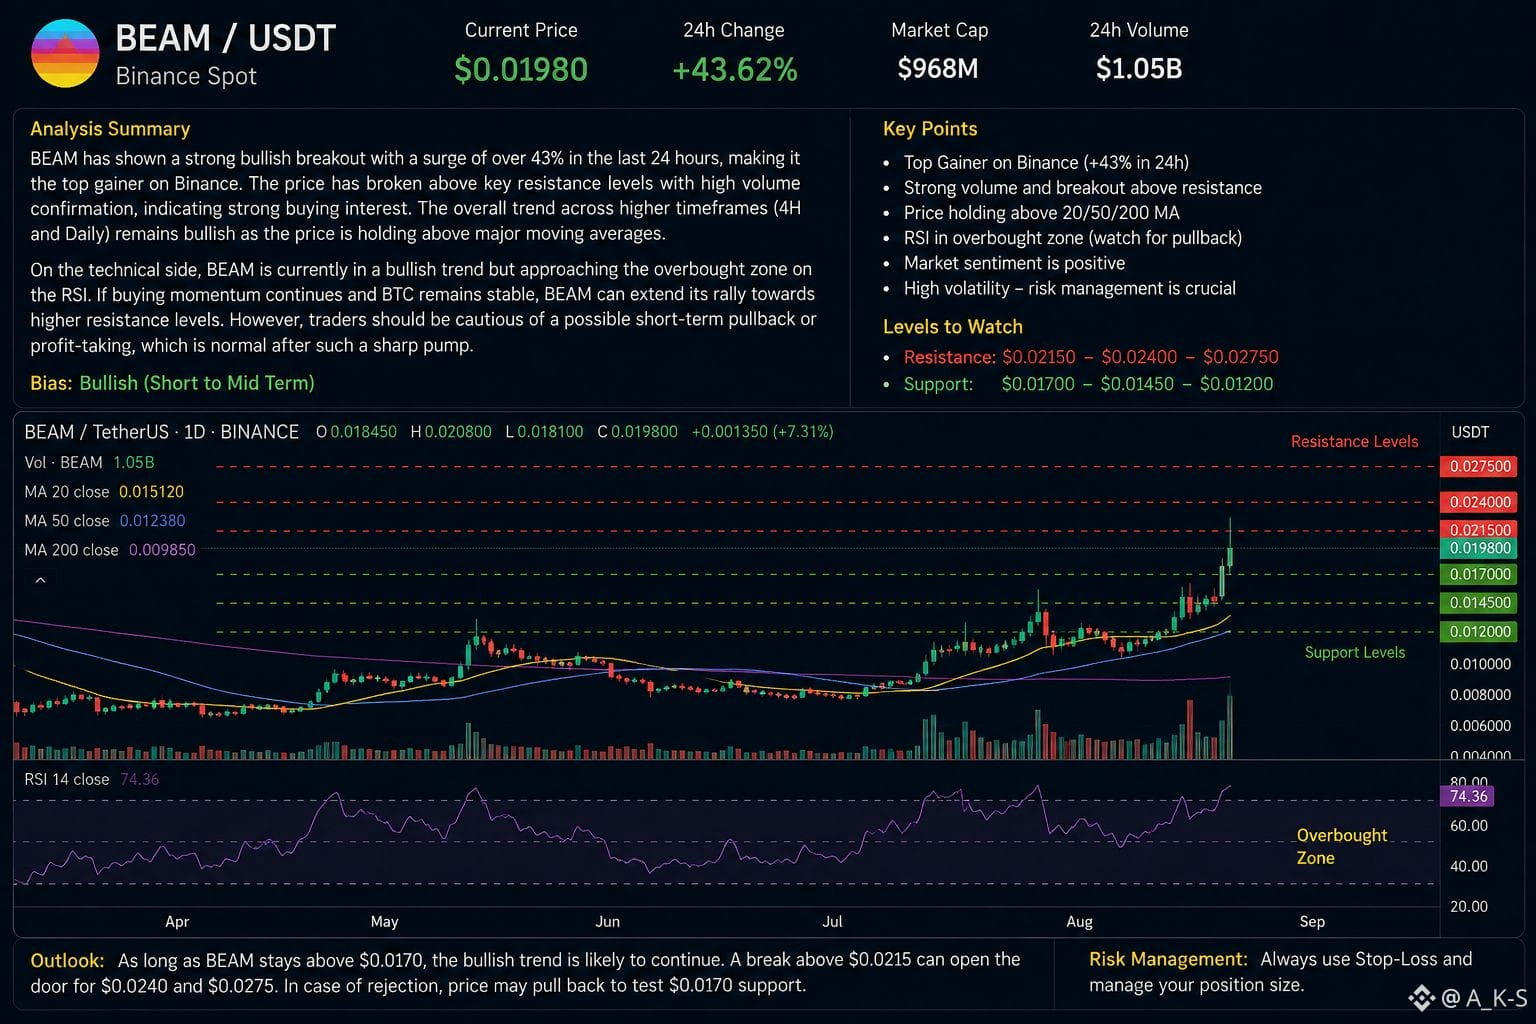Click the Binance logo near @A_K-S
Image resolution: width=1536 pixels, height=1024 pixels.
pos(1421,997)
